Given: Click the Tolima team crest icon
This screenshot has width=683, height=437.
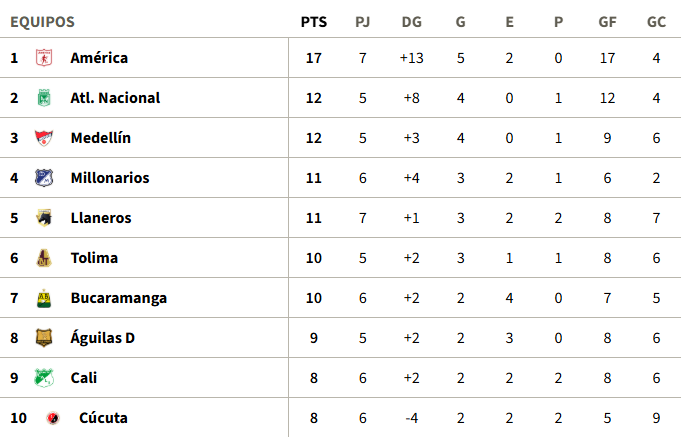Looking at the screenshot, I should tap(44, 258).
